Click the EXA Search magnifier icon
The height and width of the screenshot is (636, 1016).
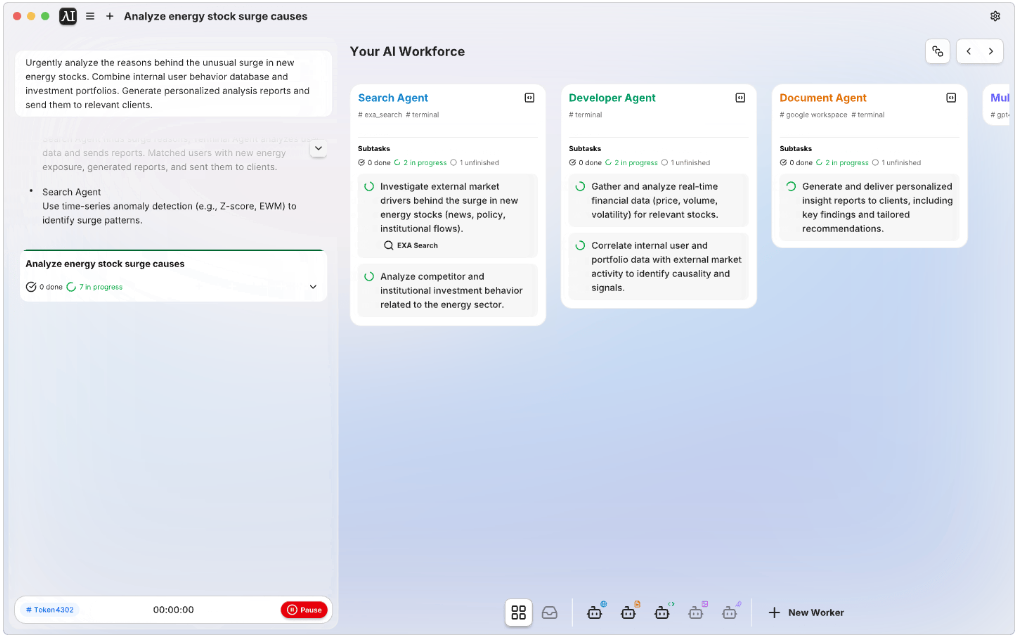[388, 245]
